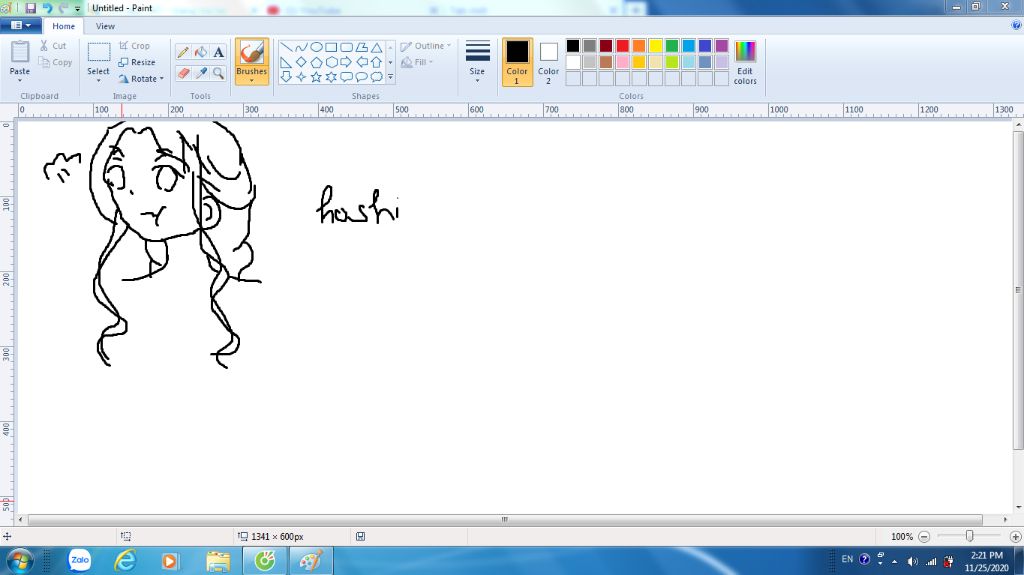Click the Undo arrow icon
The height and width of the screenshot is (575, 1024).
46,8
